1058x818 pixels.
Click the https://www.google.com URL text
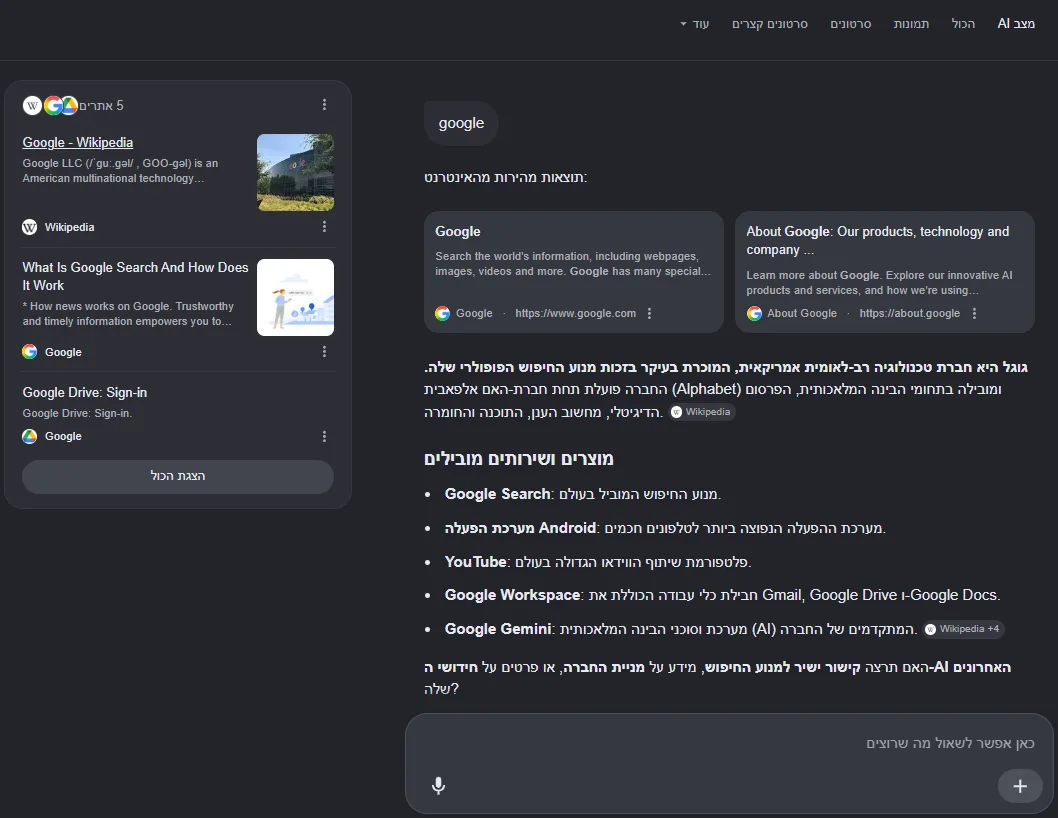coord(576,313)
